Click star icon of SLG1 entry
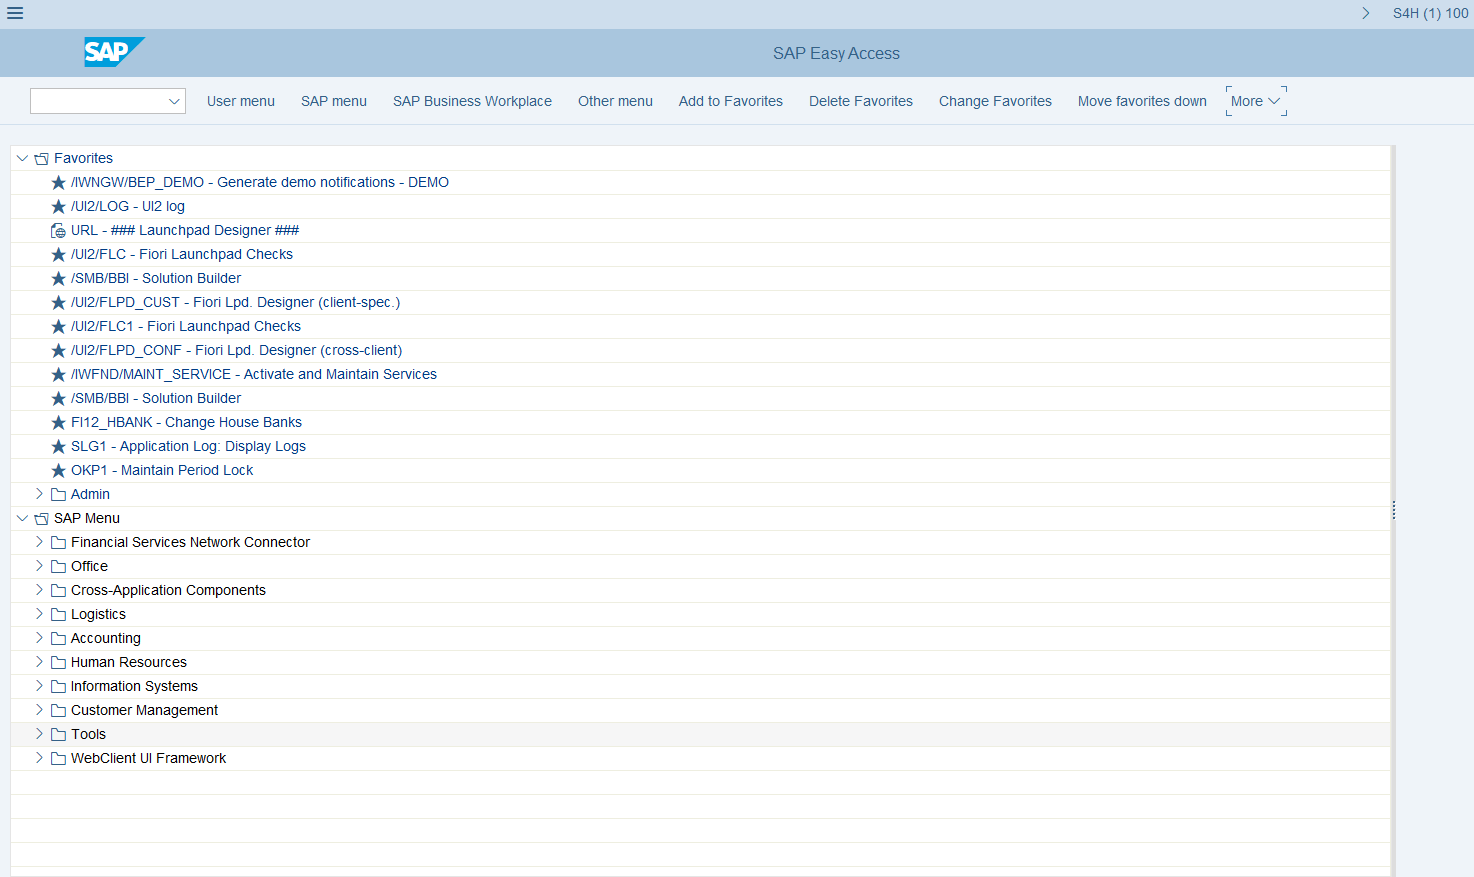This screenshot has height=877, width=1474. 58,447
